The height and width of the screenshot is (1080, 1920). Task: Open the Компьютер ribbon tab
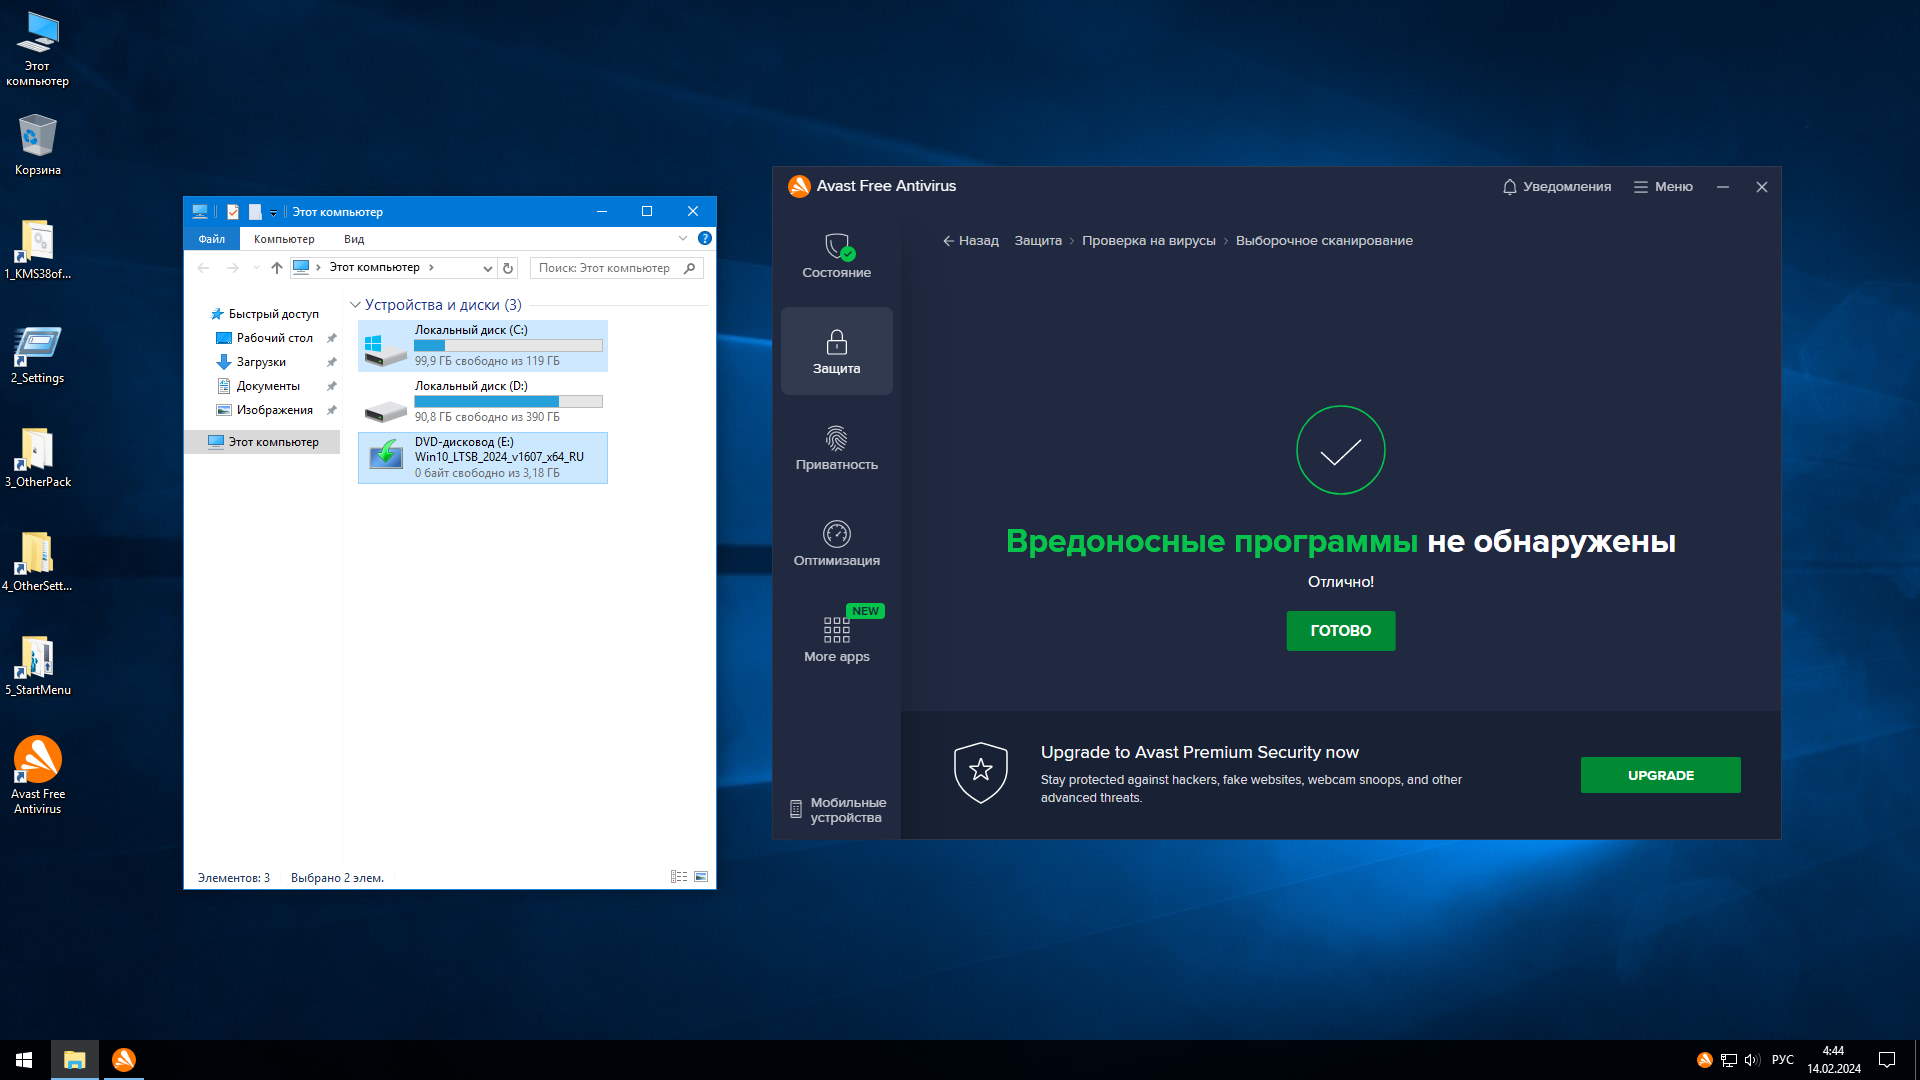click(284, 239)
